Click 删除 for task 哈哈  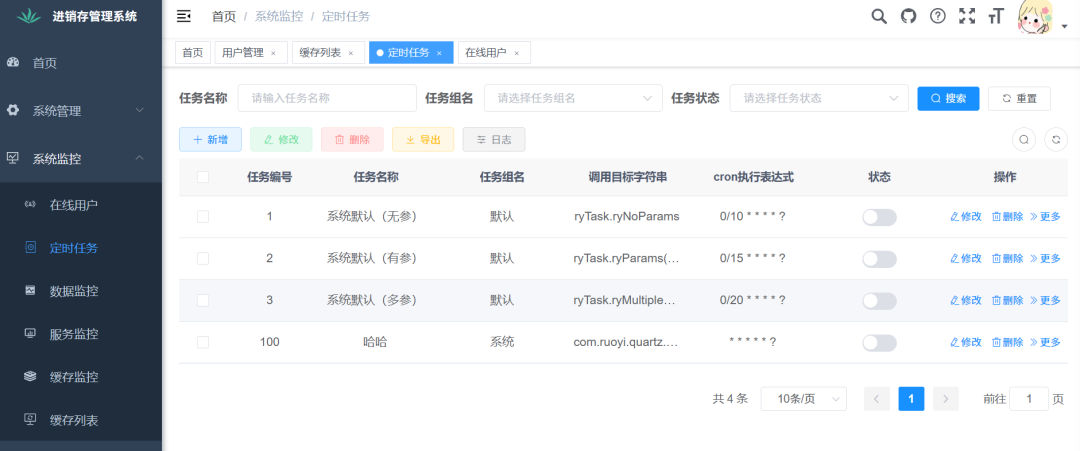point(1007,343)
